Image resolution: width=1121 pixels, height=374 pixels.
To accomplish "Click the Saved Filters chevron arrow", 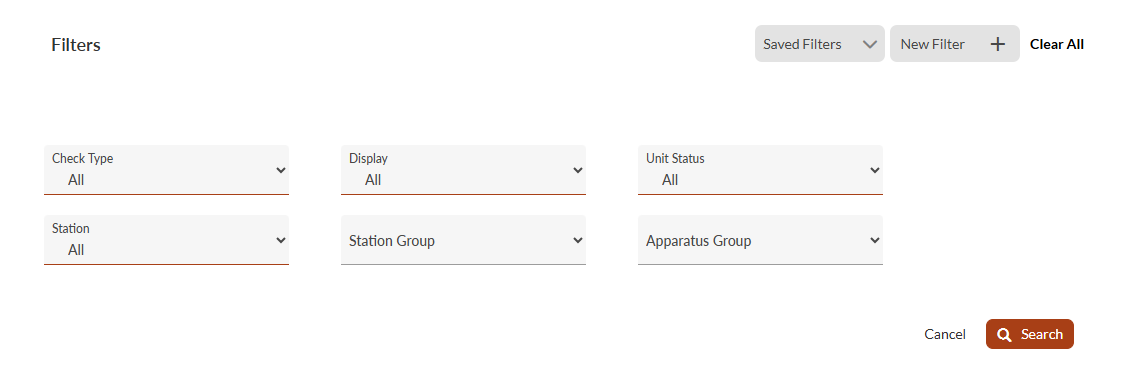I will click(x=869, y=44).
